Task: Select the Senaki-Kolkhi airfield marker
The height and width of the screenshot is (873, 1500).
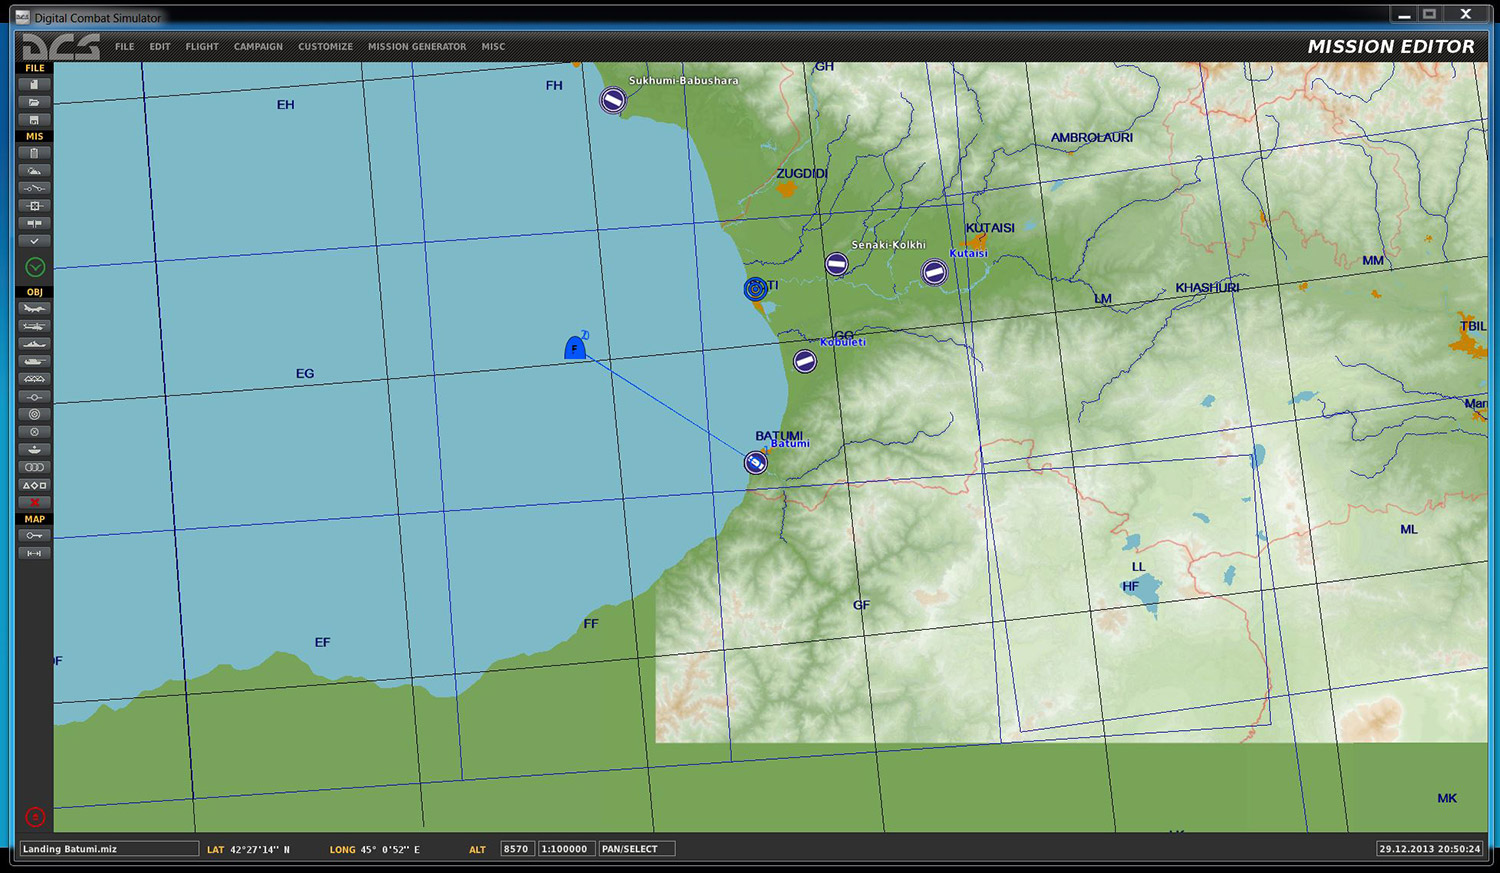Action: pos(837,264)
